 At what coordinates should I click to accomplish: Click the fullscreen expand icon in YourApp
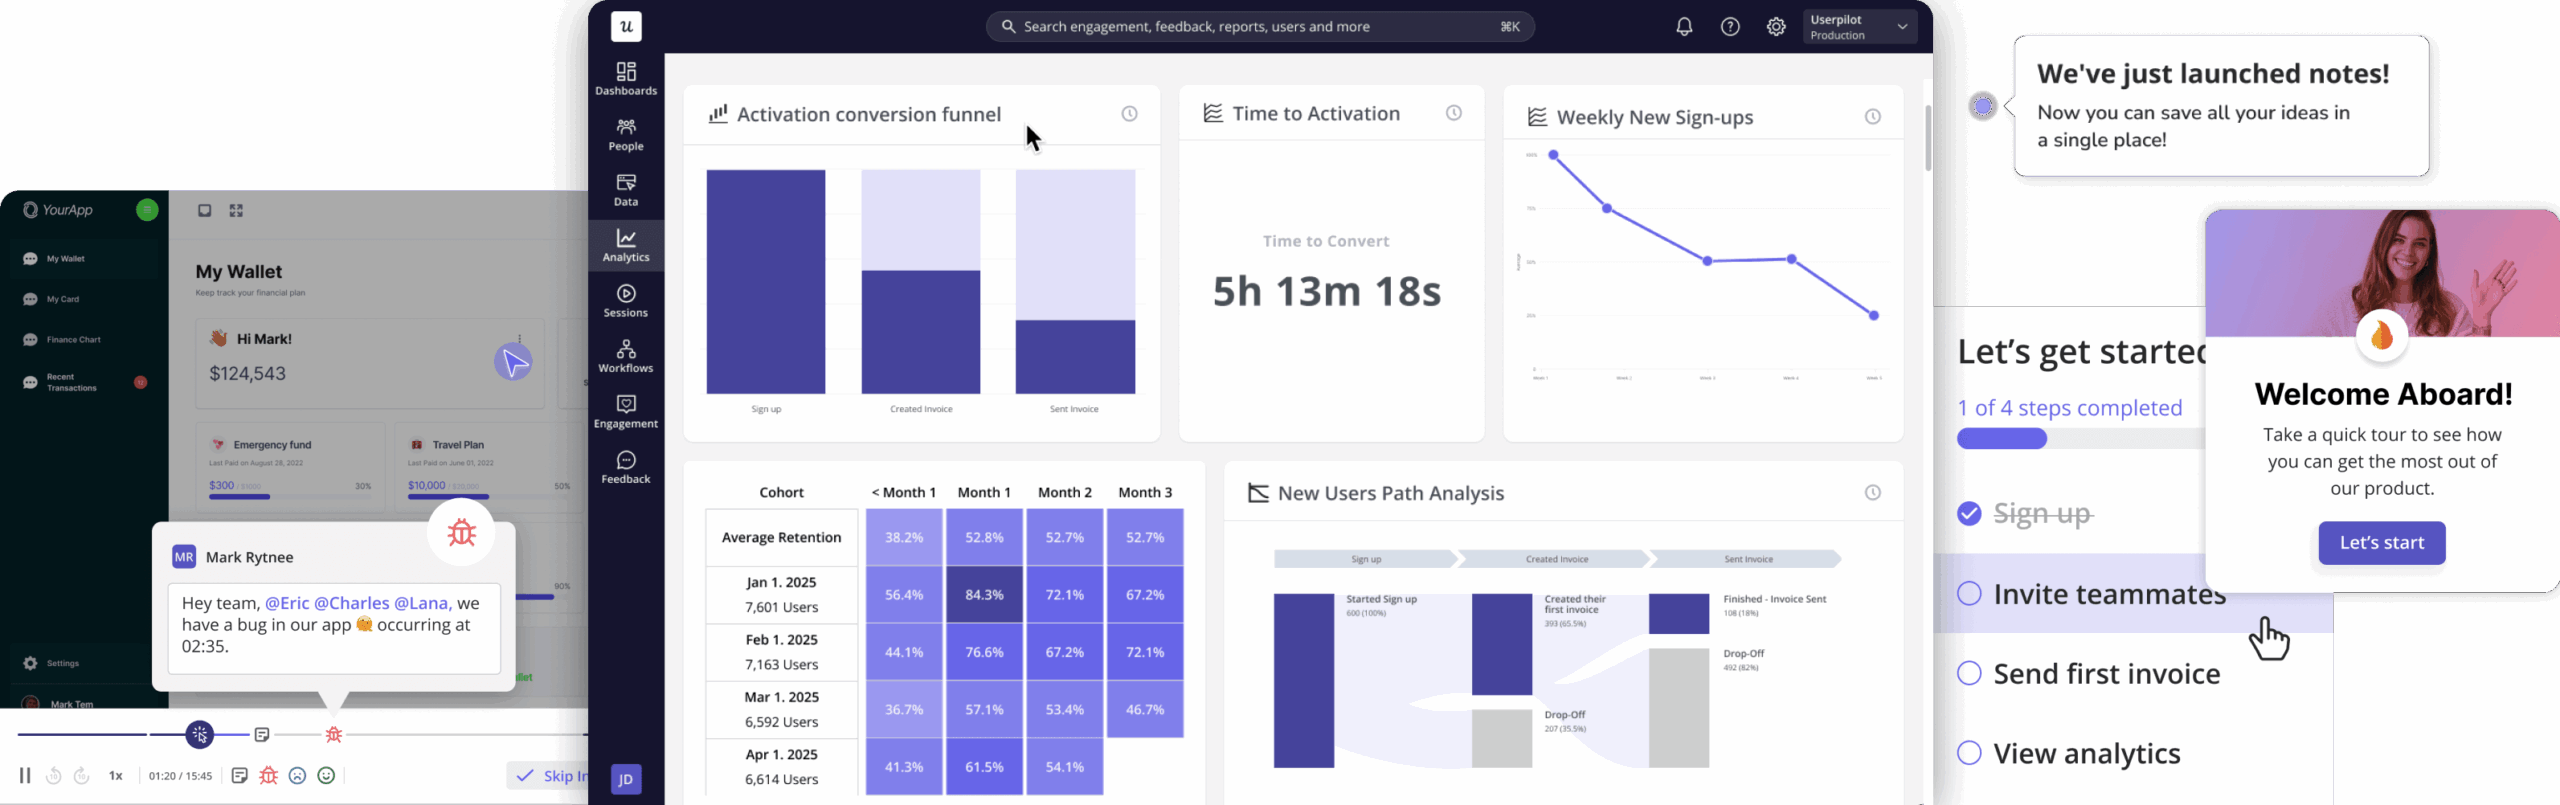(236, 210)
